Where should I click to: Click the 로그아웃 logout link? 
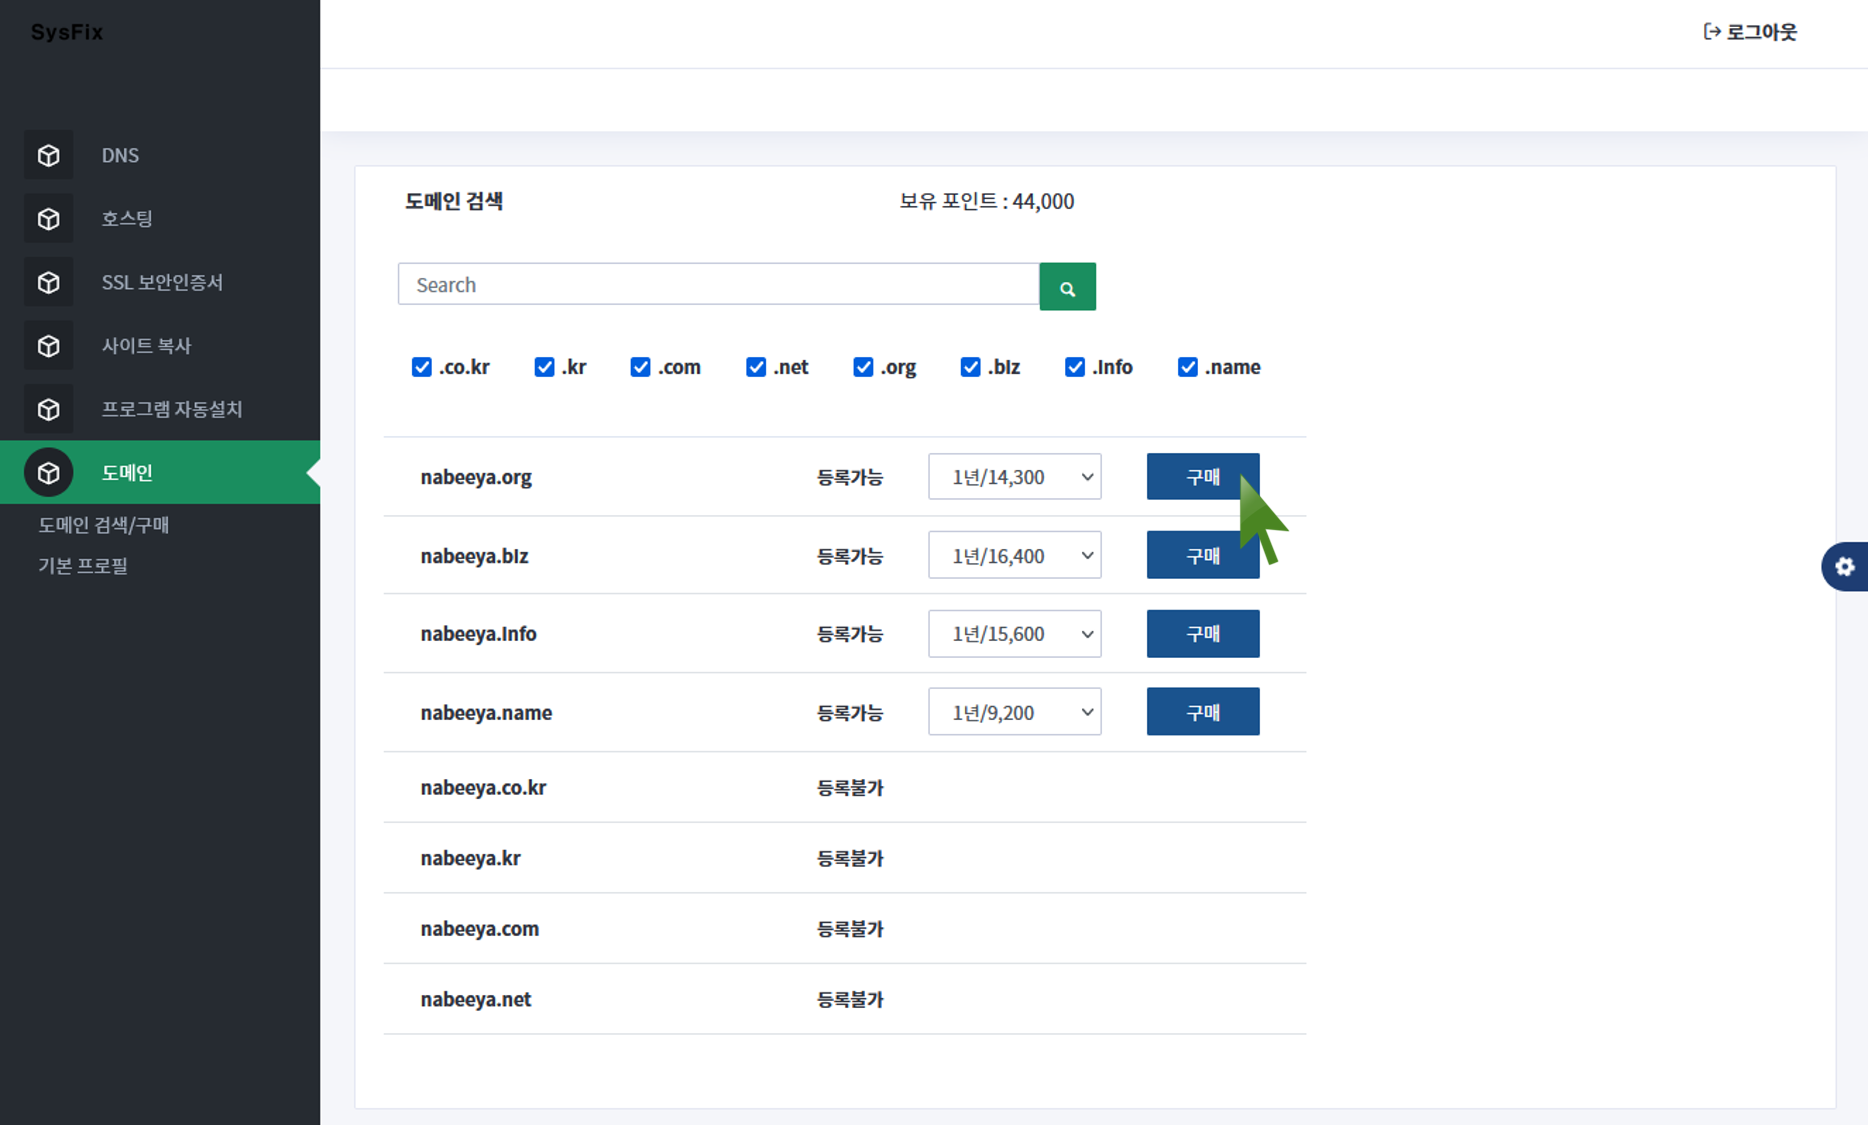tap(1750, 32)
